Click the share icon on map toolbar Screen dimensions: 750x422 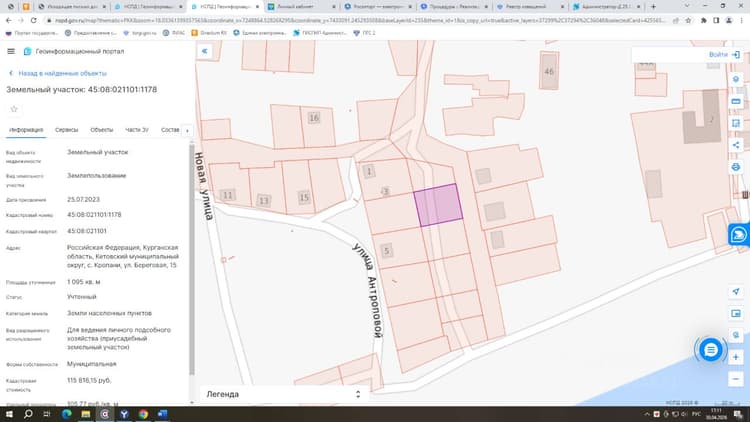click(736, 145)
